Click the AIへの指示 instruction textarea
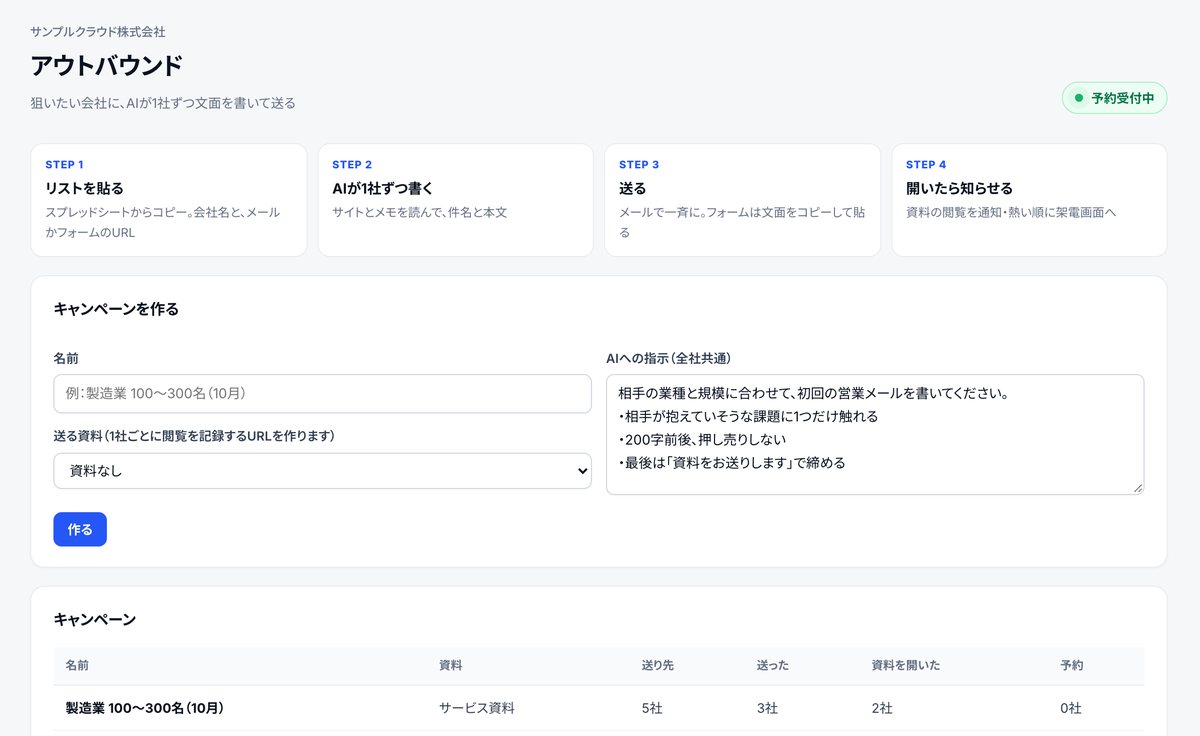 tap(875, 434)
